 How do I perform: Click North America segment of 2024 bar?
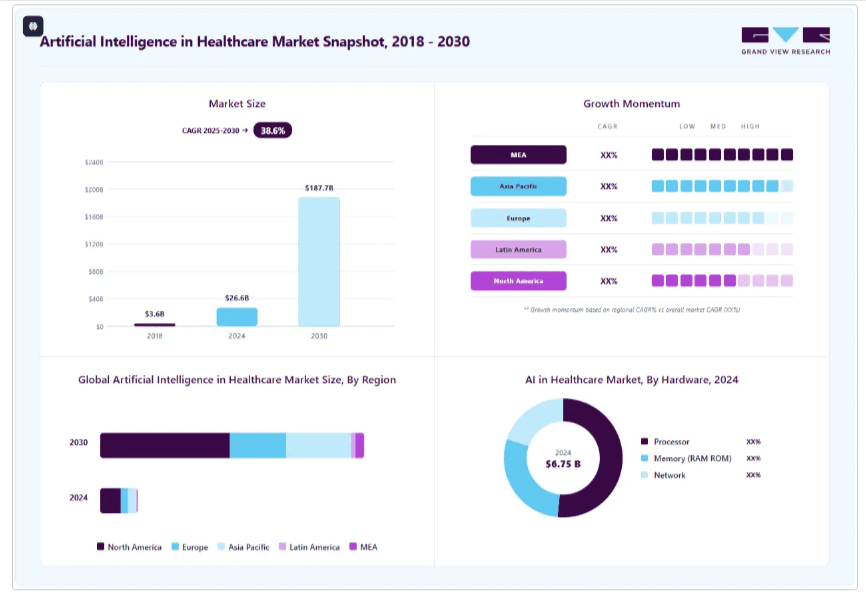point(110,500)
